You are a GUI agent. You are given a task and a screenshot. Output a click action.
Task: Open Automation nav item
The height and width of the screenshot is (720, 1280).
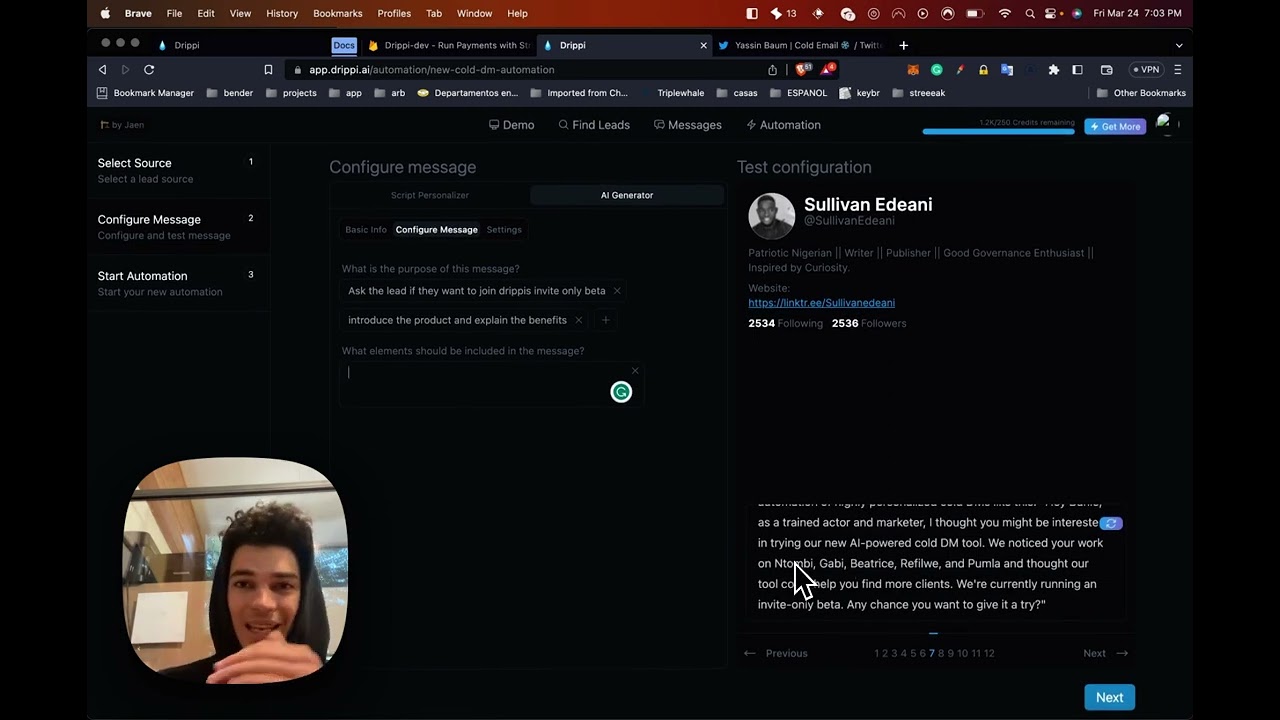click(x=783, y=125)
